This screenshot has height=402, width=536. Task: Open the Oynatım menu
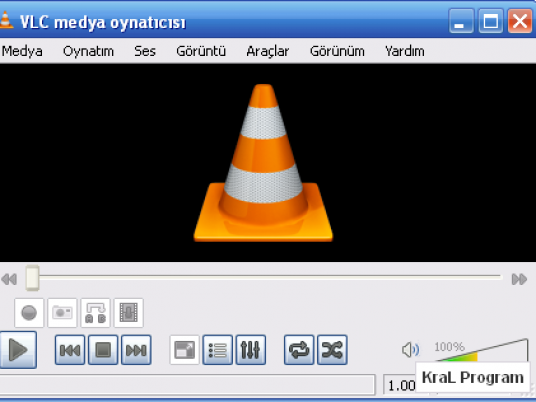click(x=88, y=51)
